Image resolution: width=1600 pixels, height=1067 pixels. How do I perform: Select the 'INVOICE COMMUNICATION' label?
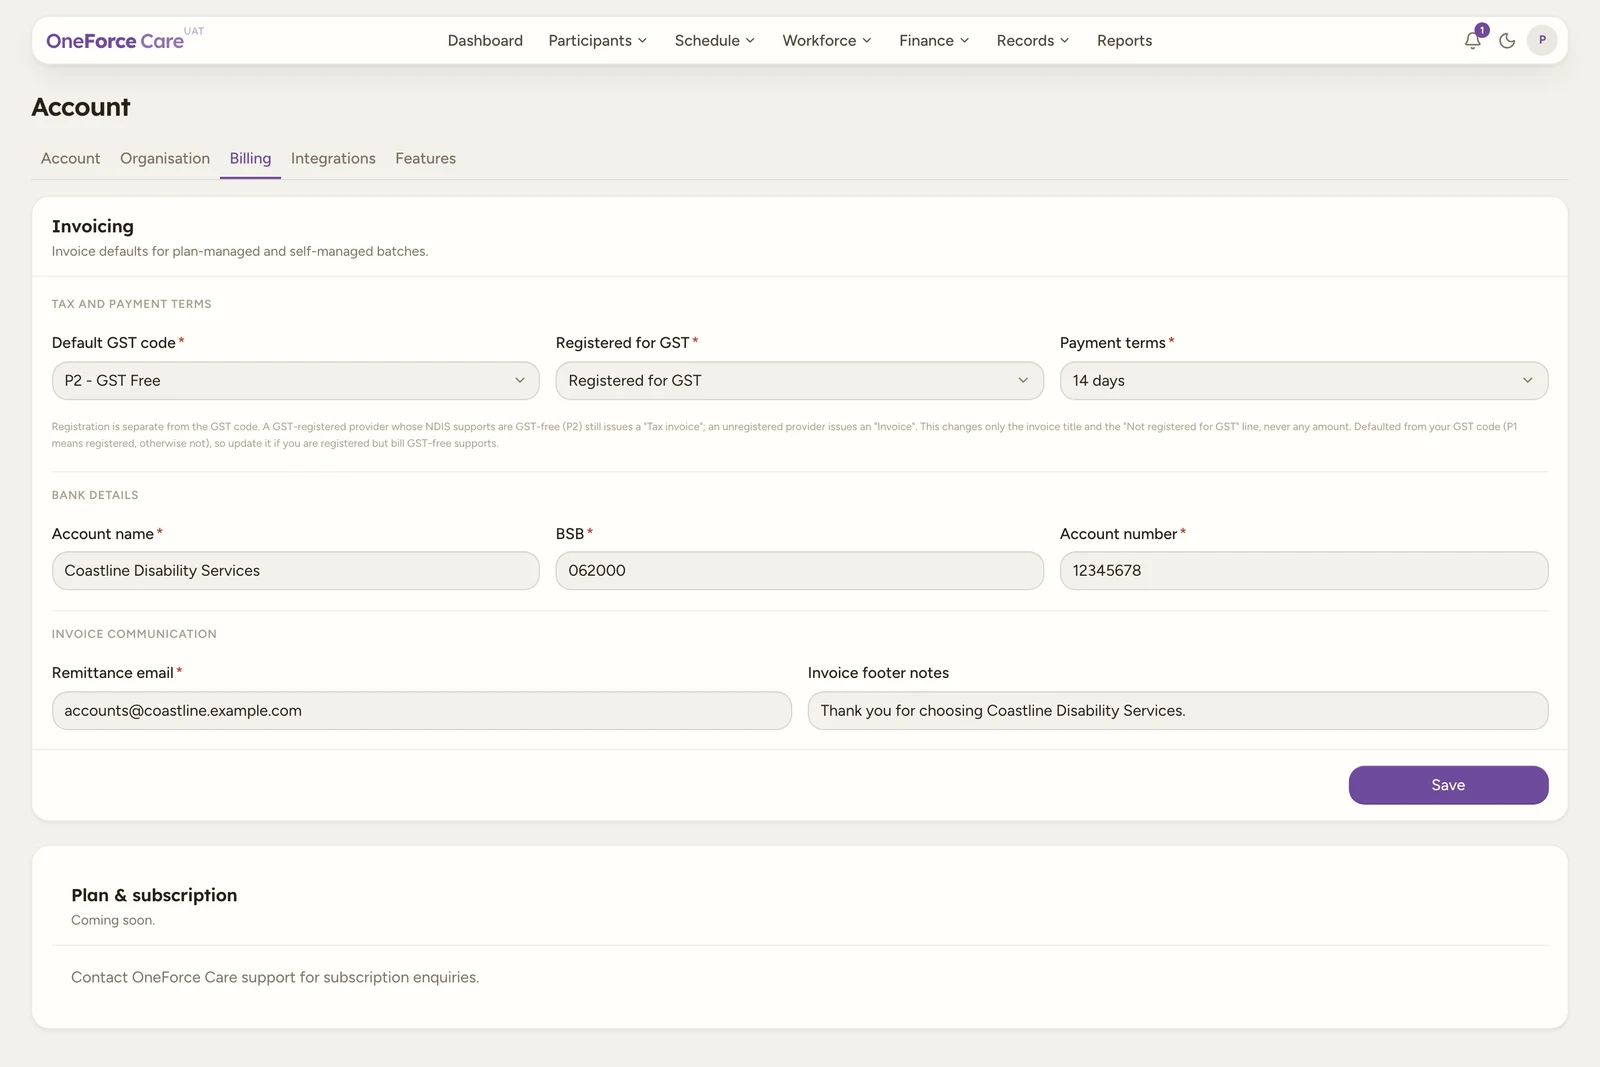pos(134,634)
